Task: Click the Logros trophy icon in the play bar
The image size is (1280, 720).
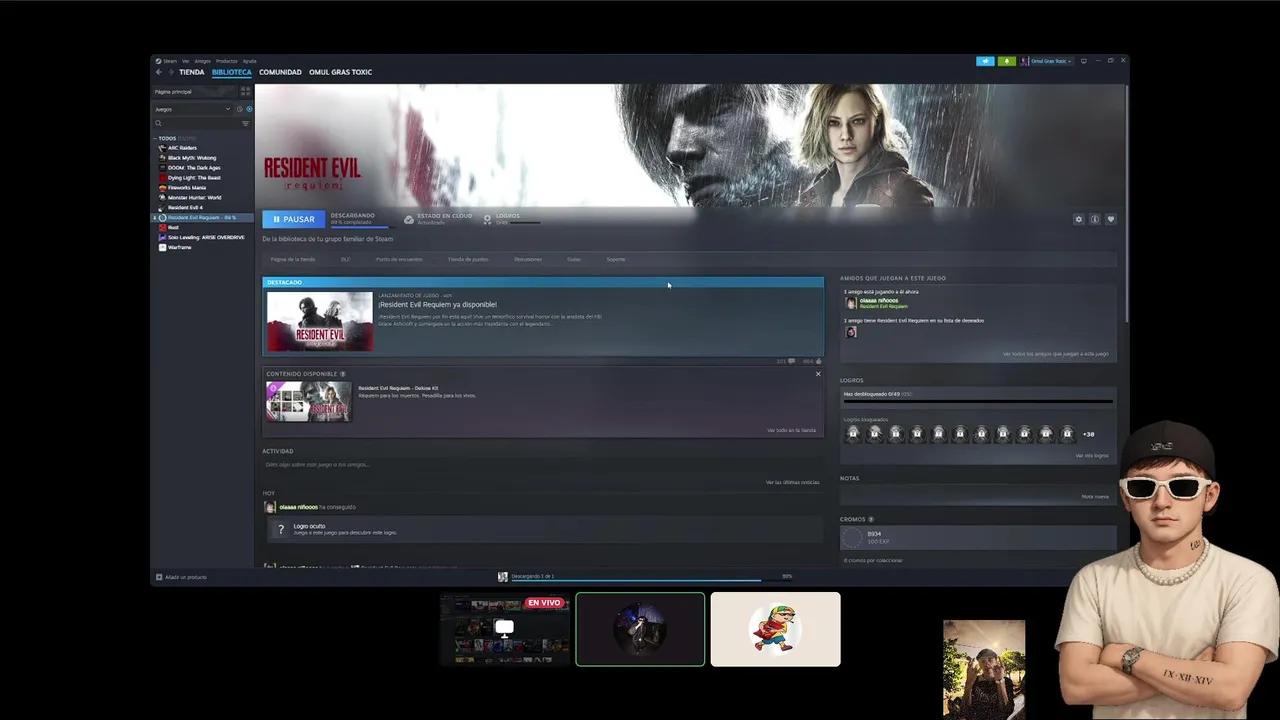Action: (x=487, y=219)
